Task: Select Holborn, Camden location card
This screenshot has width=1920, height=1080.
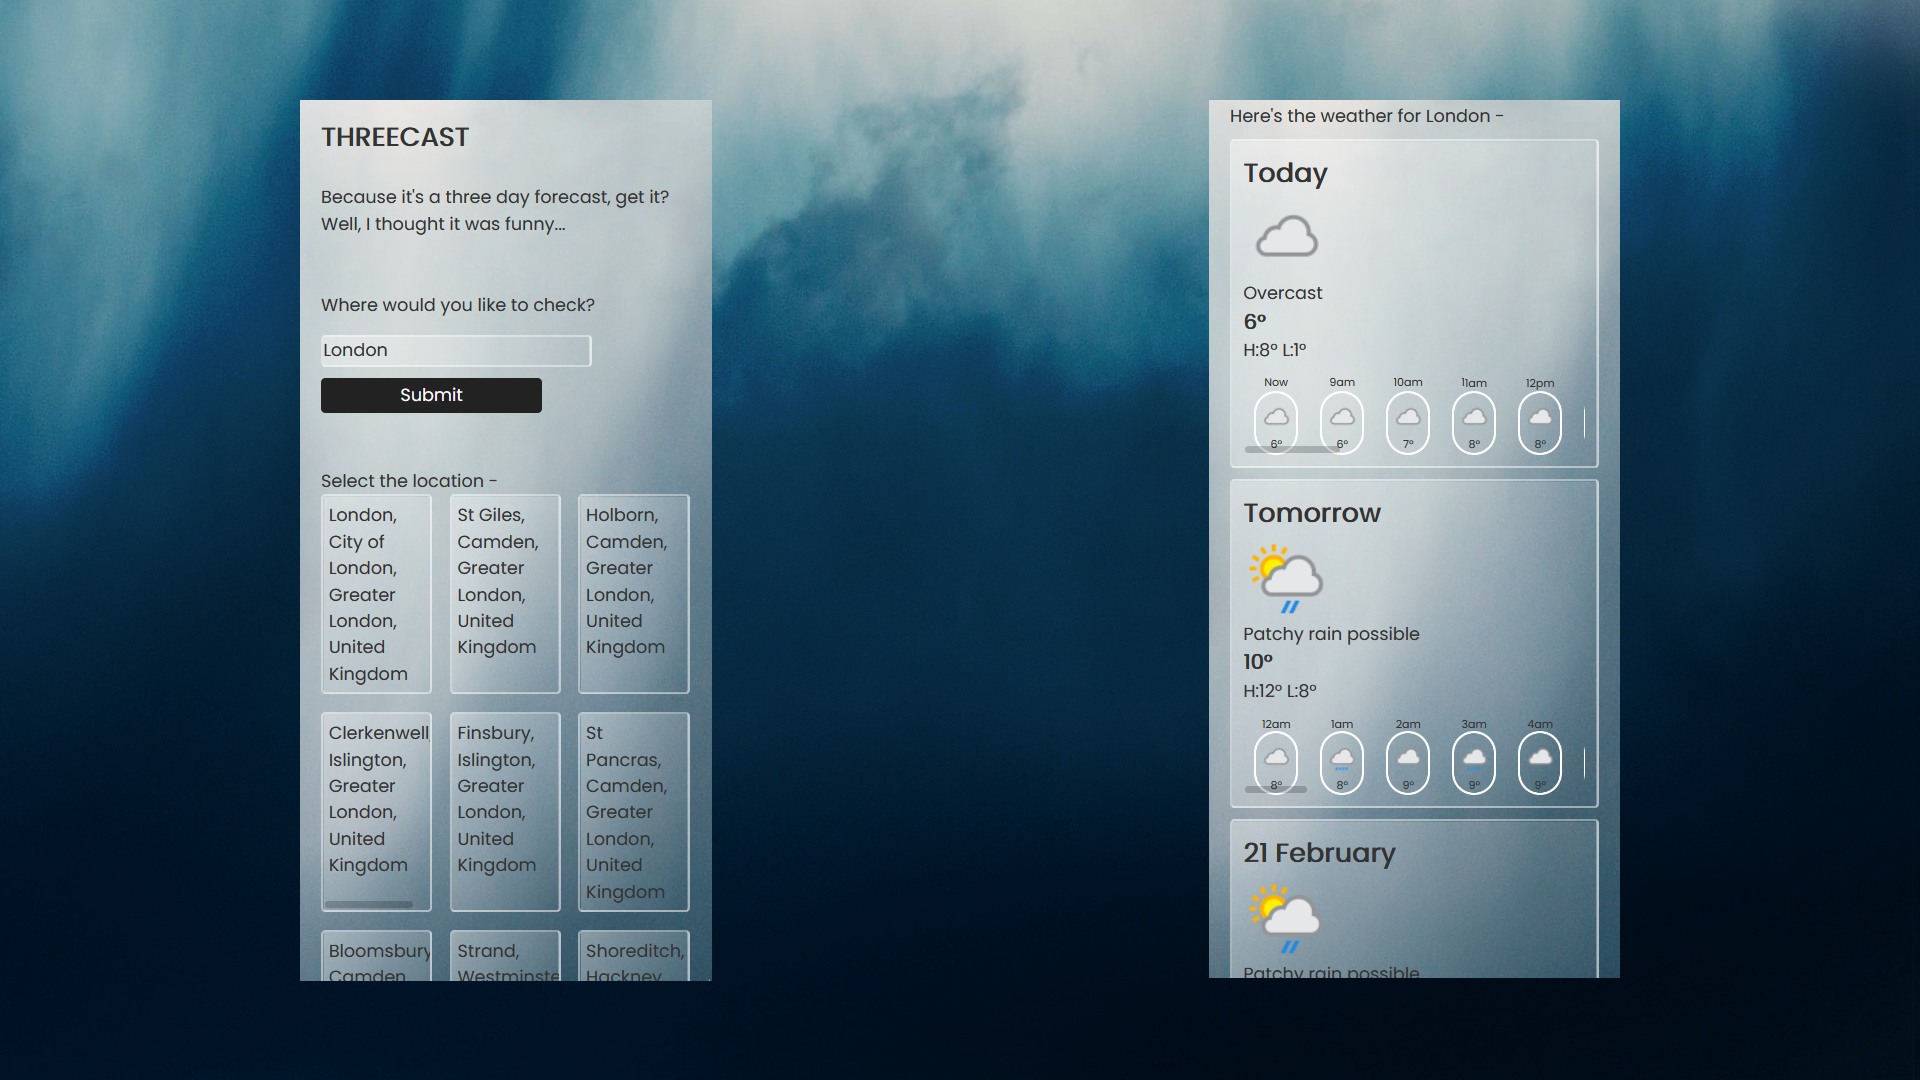Action: pos(634,594)
